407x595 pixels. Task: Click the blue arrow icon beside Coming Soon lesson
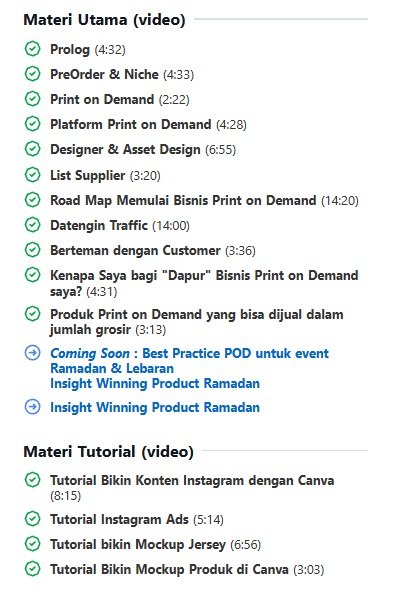coord(32,353)
